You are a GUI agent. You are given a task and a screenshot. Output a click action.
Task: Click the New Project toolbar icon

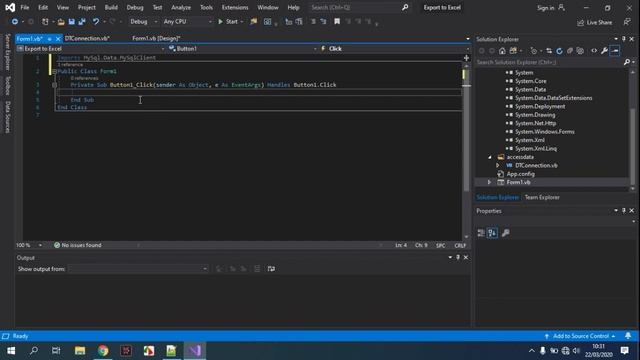45,22
